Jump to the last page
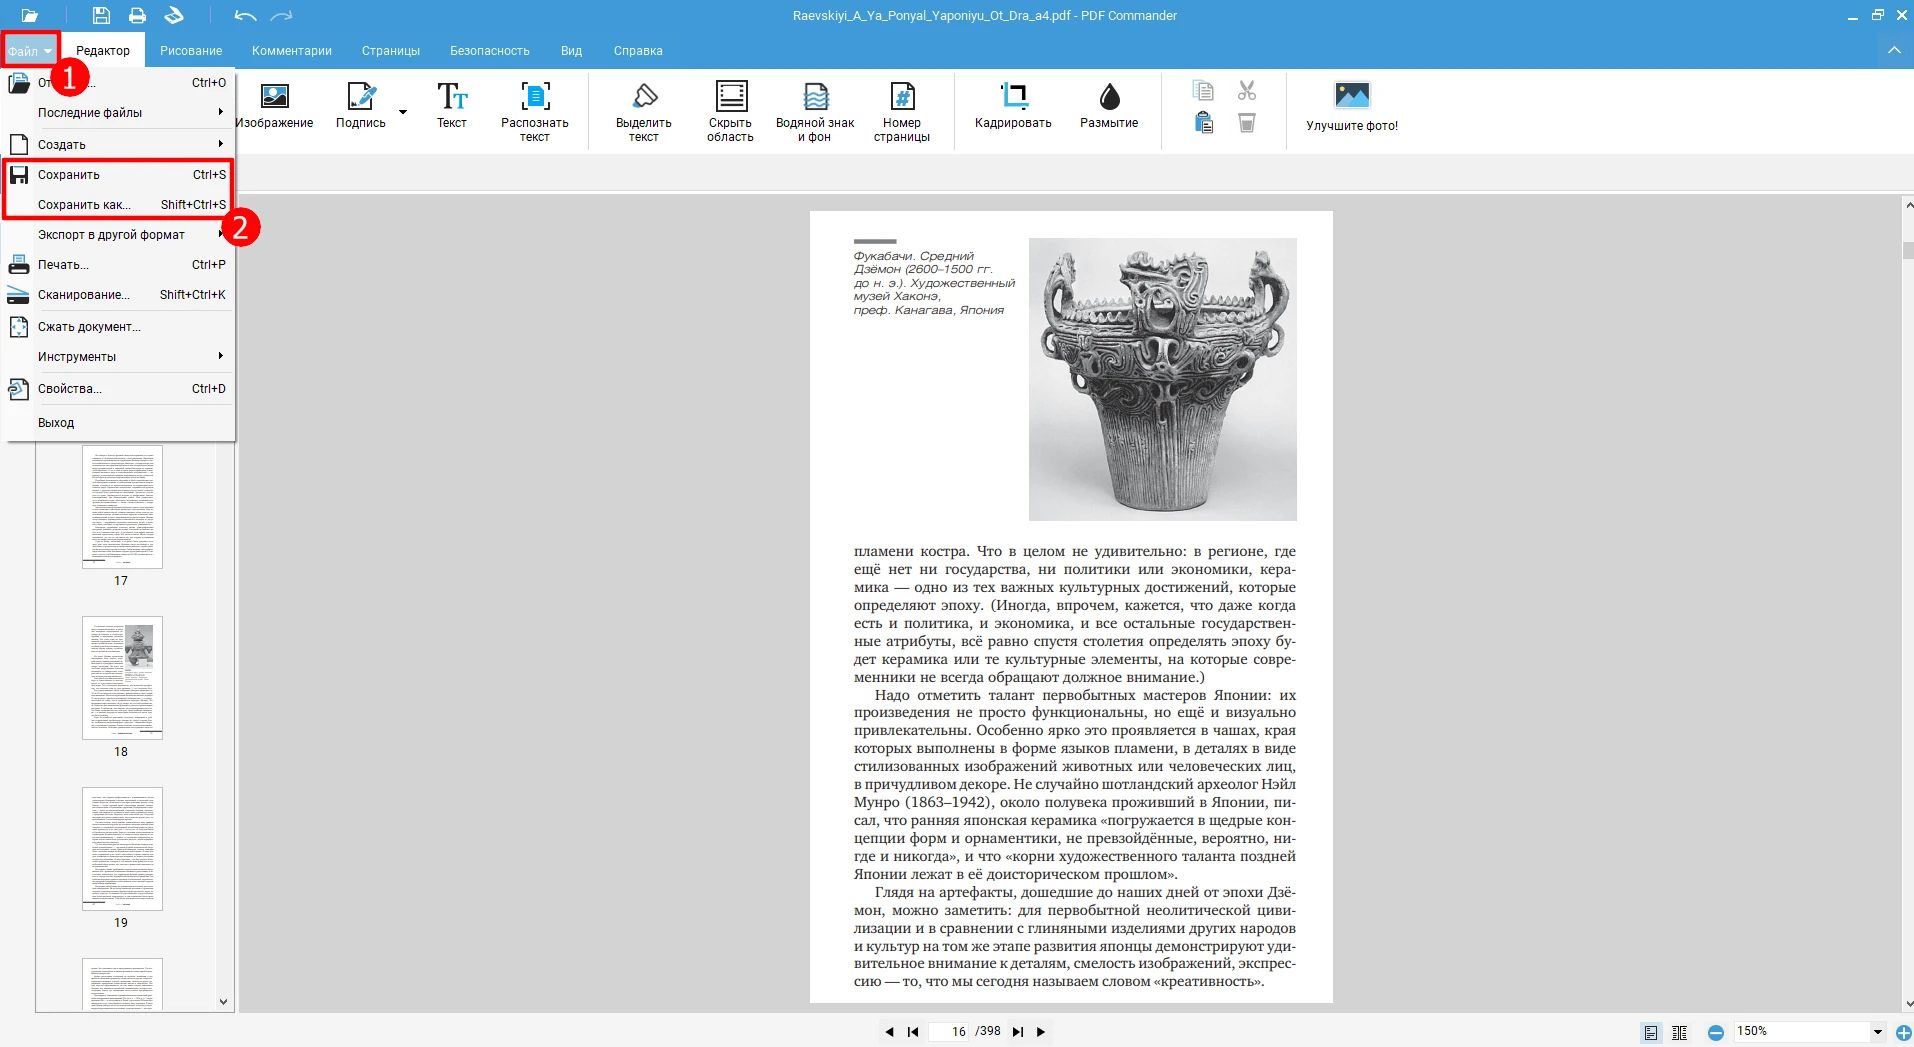The image size is (1914, 1047). [1018, 1032]
